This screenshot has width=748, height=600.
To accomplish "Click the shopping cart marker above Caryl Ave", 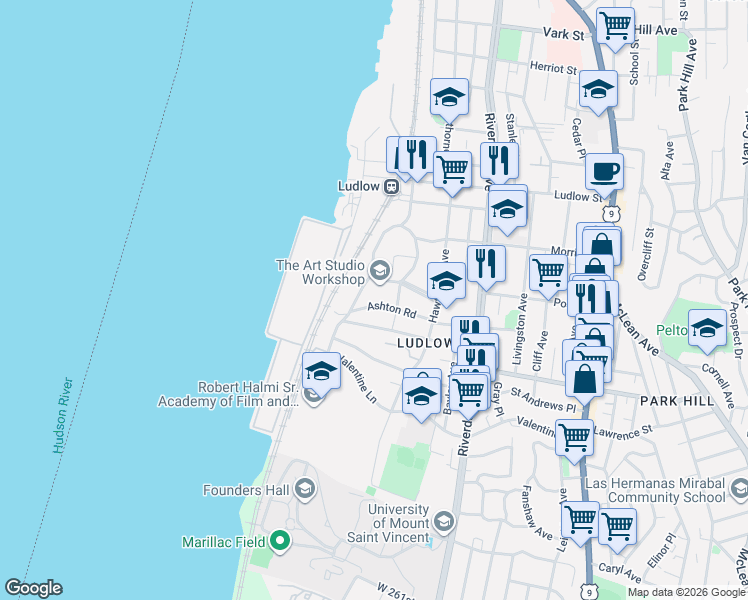I will 617,528.
